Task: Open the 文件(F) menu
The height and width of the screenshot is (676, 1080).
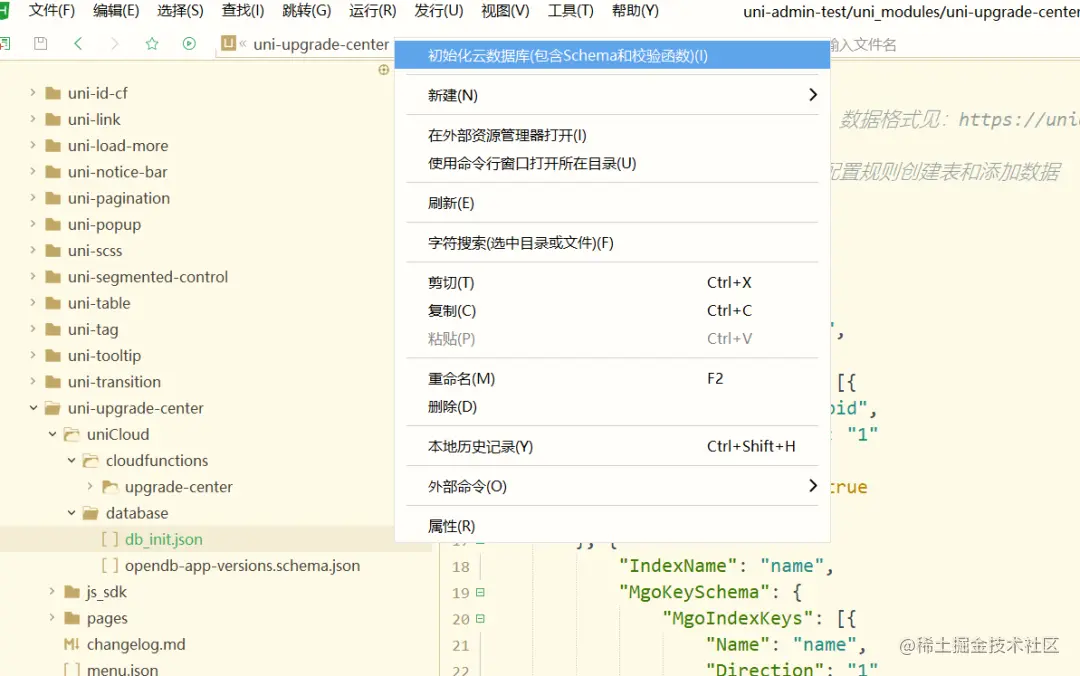Action: [x=52, y=10]
